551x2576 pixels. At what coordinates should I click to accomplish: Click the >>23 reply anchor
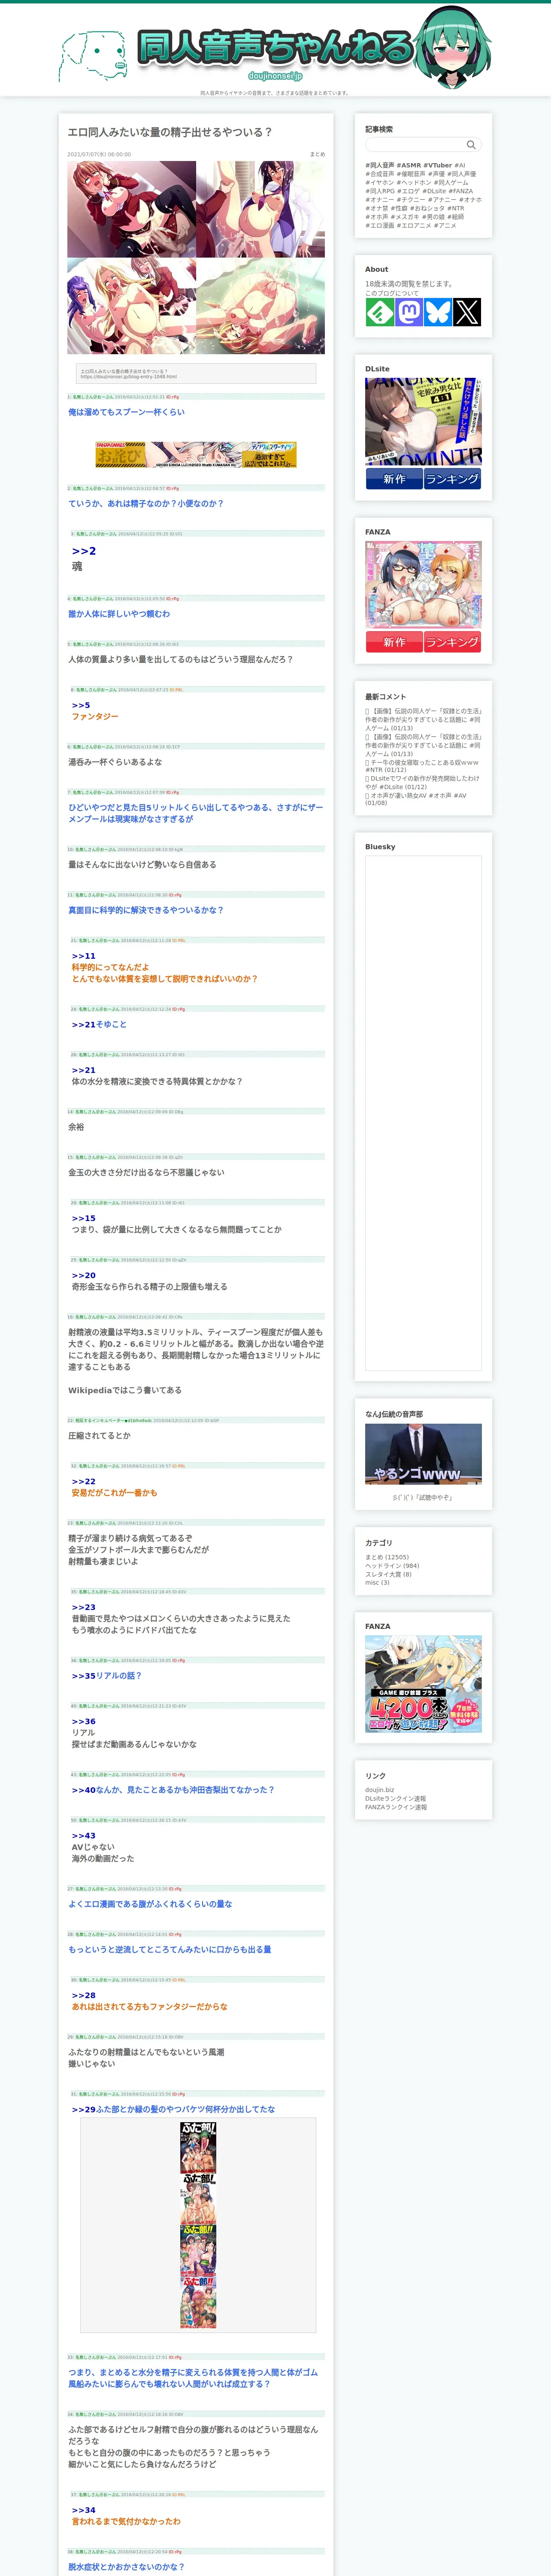(84, 1607)
